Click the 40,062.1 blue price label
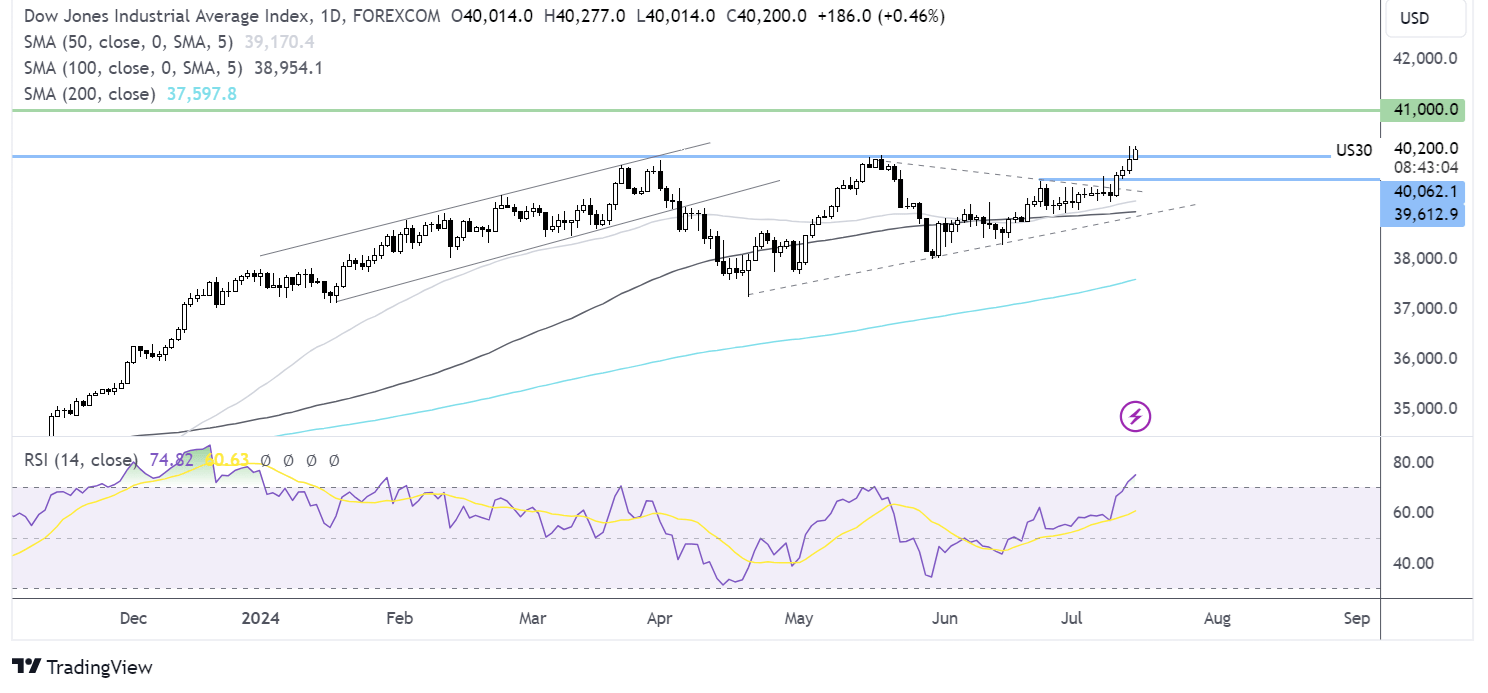 click(x=1422, y=190)
